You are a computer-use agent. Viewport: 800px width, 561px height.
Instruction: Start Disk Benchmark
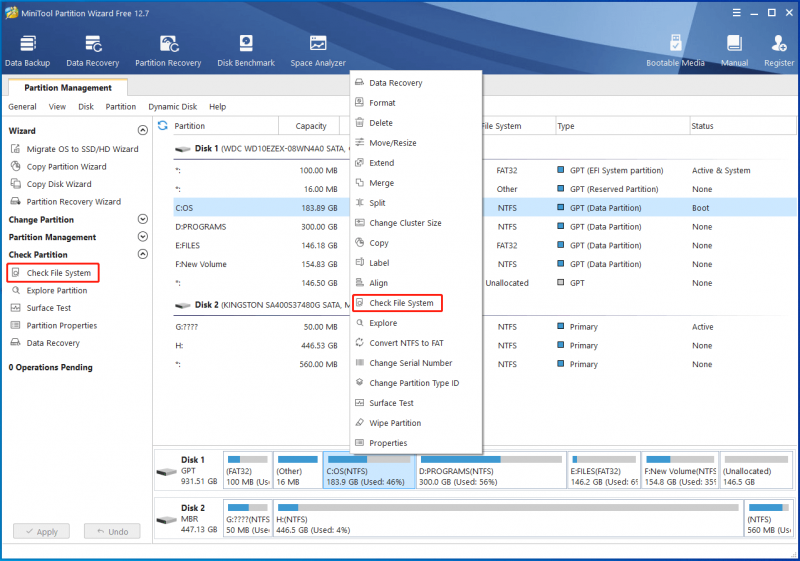coord(246,51)
